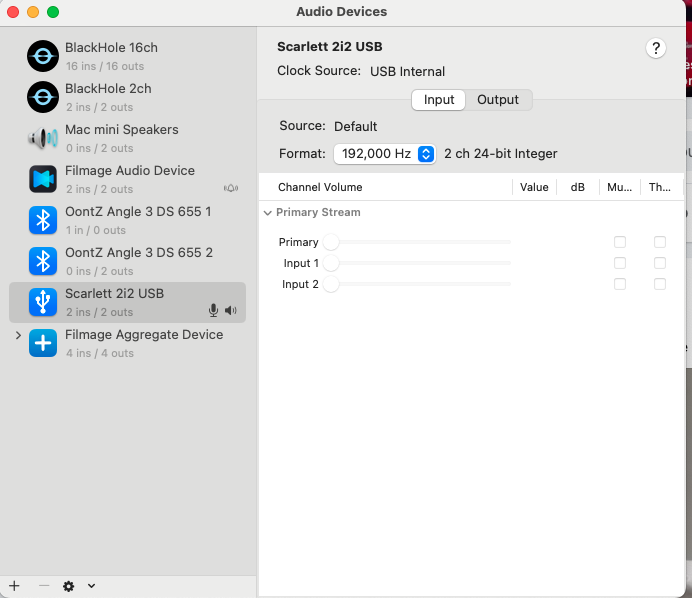Click the green zoom window button
This screenshot has width=692, height=598.
tap(53, 12)
